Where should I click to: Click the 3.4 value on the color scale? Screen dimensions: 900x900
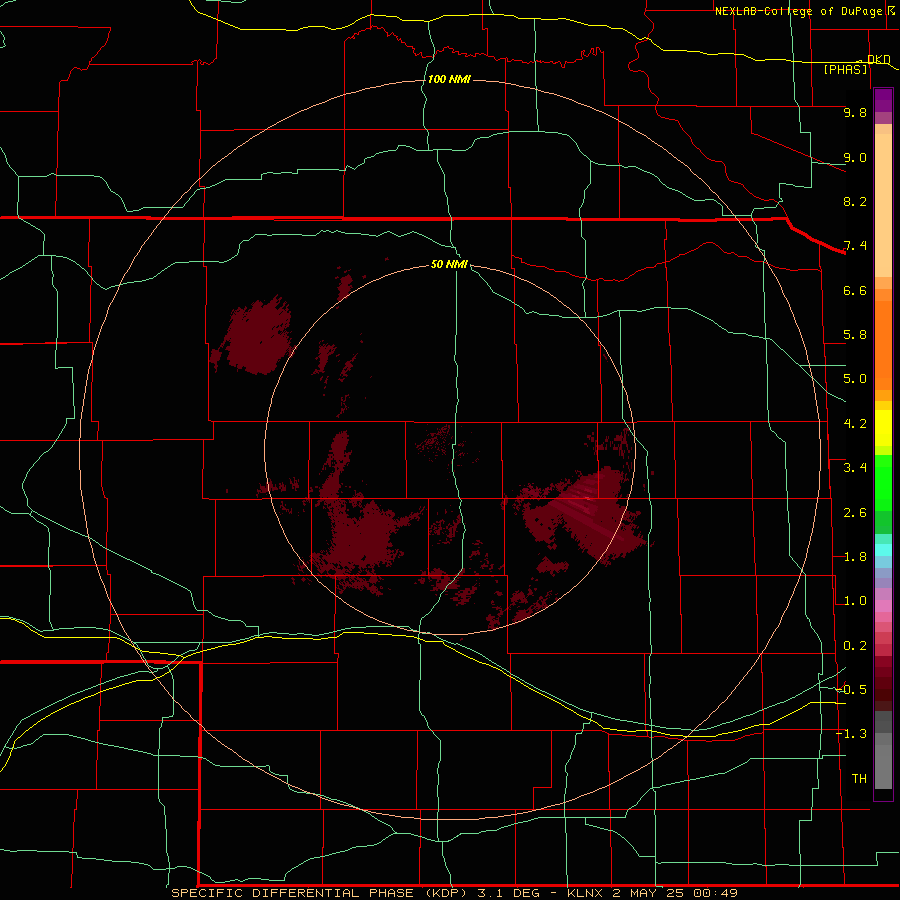tap(855, 468)
